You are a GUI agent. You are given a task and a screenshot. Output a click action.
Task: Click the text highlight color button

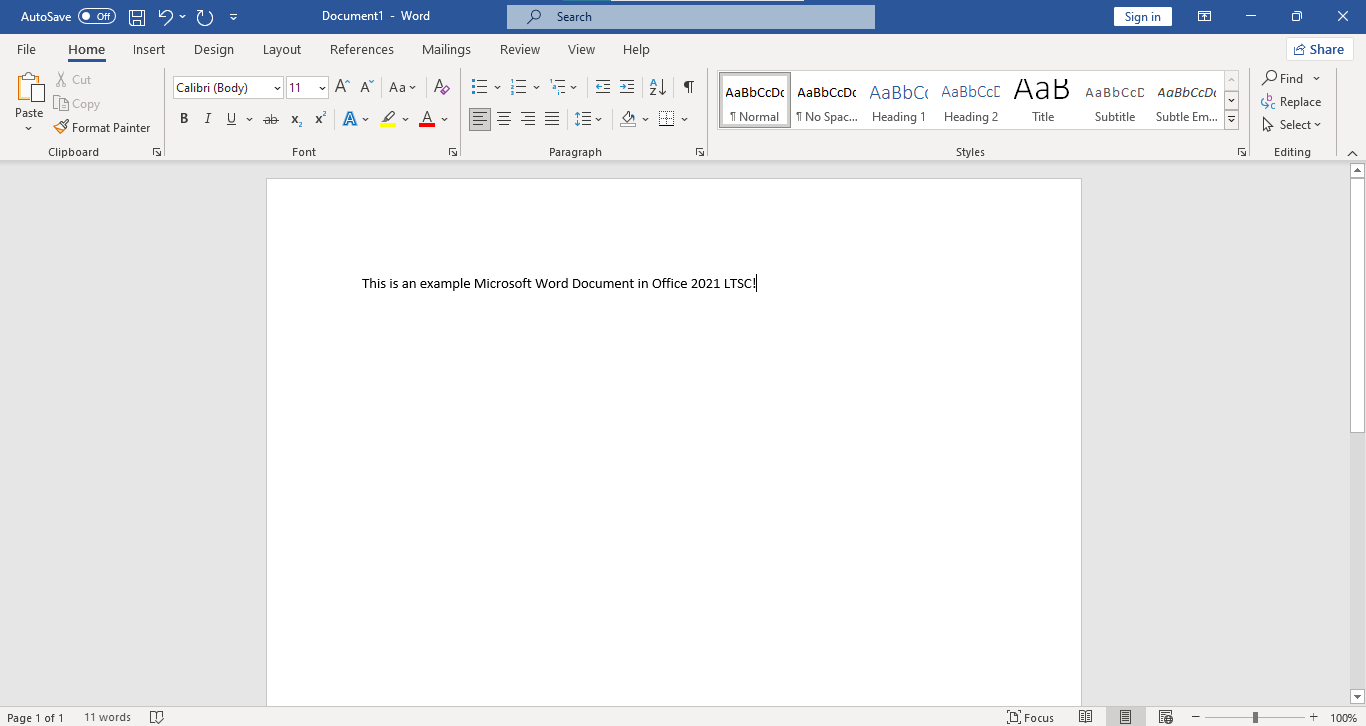[388, 119]
